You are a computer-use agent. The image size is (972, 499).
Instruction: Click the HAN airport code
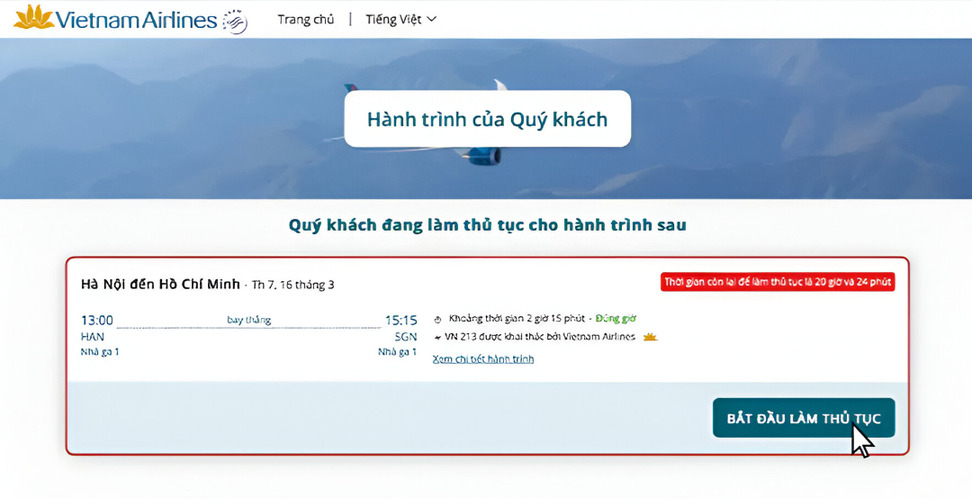click(x=92, y=337)
